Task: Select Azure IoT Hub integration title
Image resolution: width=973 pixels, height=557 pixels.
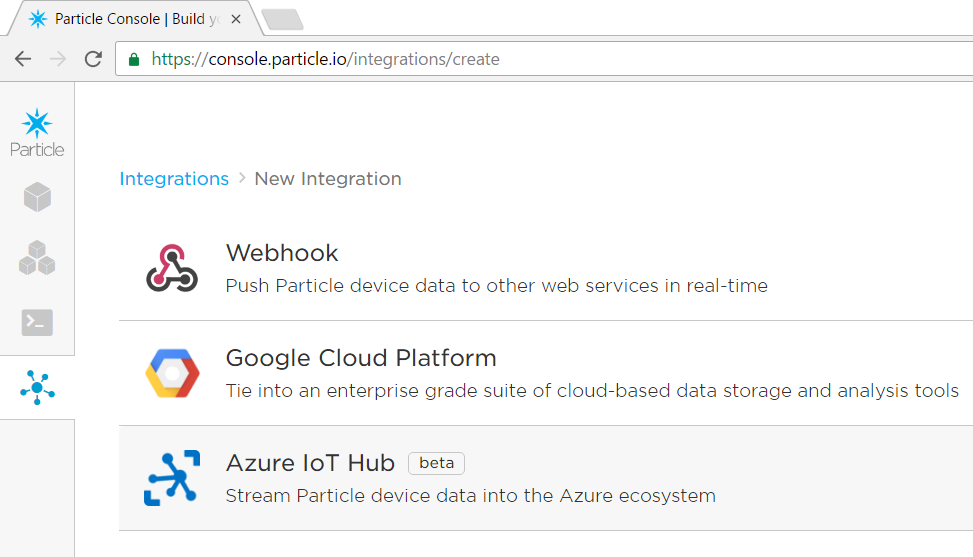Action: (x=310, y=463)
